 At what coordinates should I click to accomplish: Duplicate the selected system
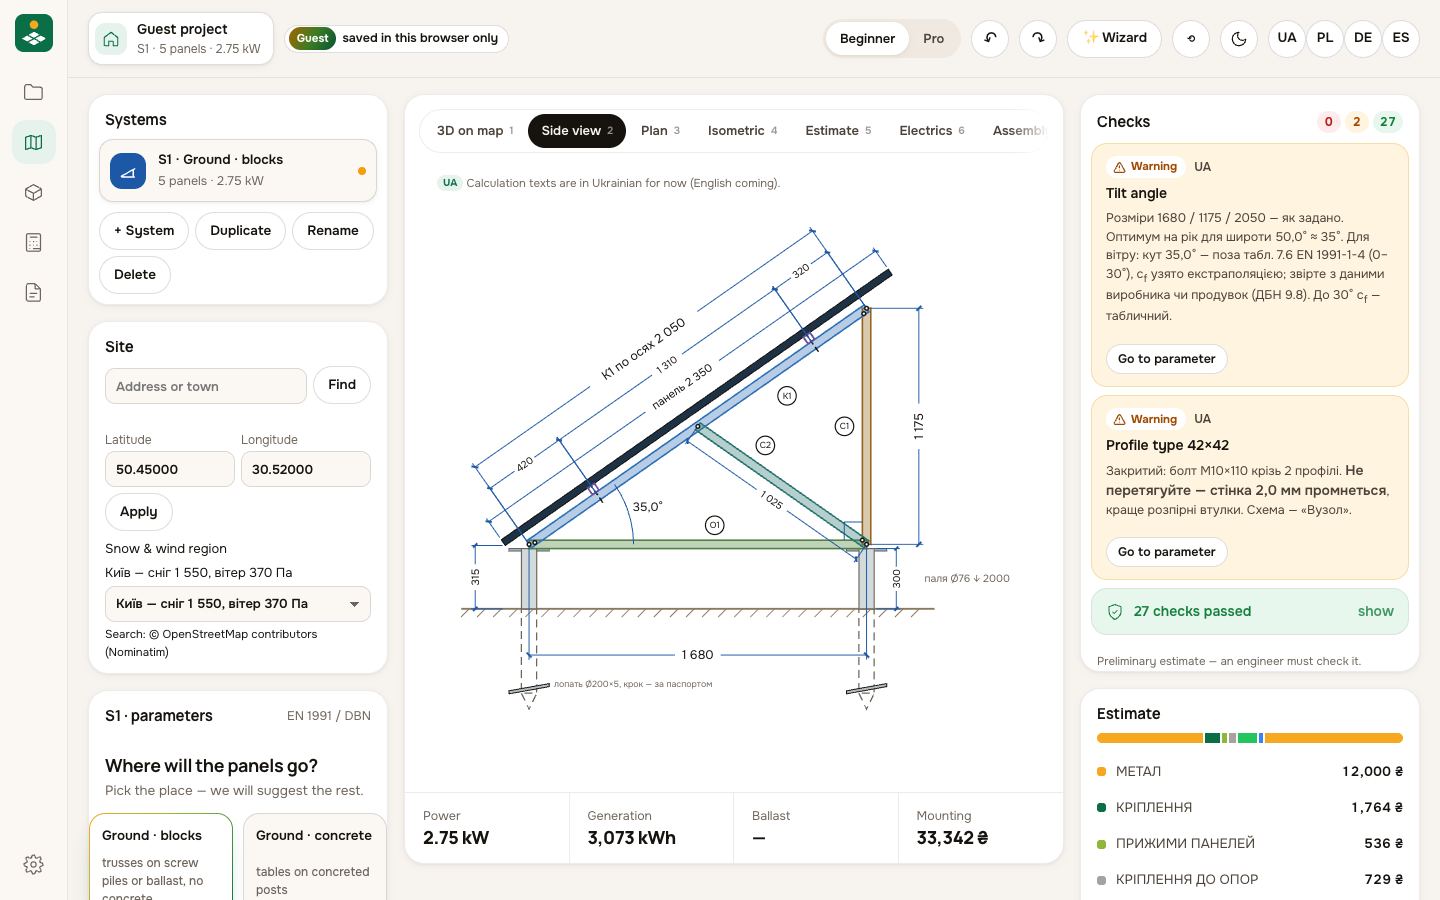[241, 231]
